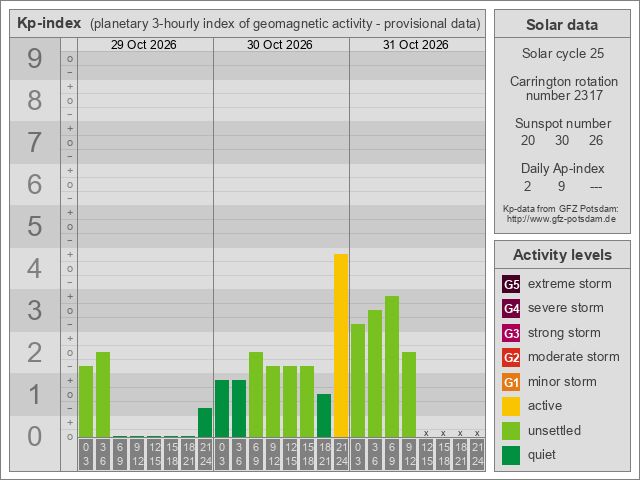The width and height of the screenshot is (640, 480).
Task: Click the 'Kp-data from GFZ Potsdam:' text
Action: [x=561, y=209]
